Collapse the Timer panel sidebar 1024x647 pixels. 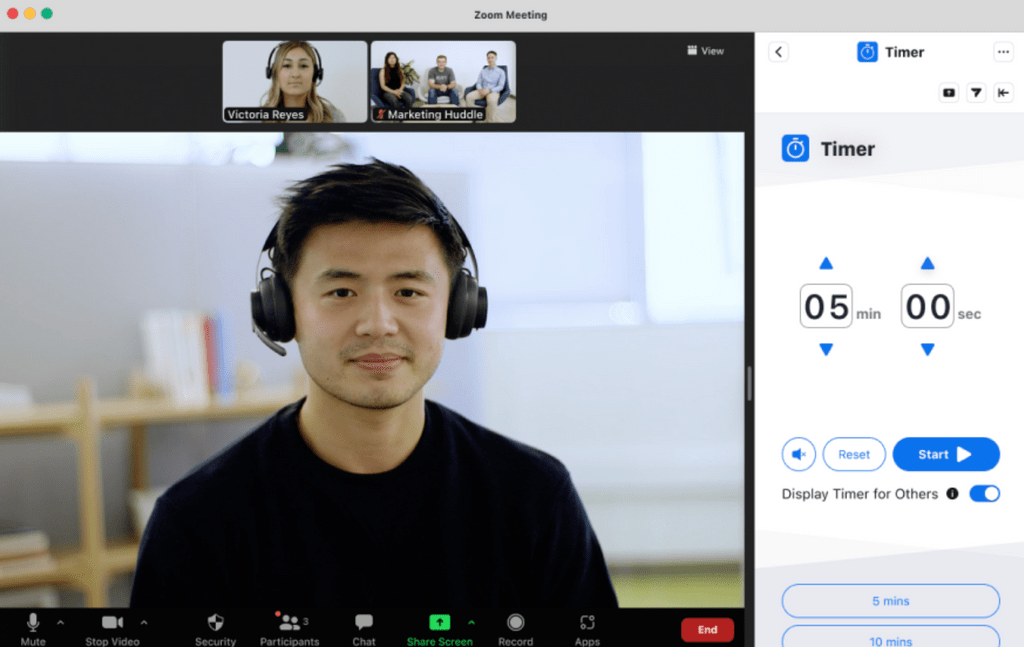[1004, 92]
